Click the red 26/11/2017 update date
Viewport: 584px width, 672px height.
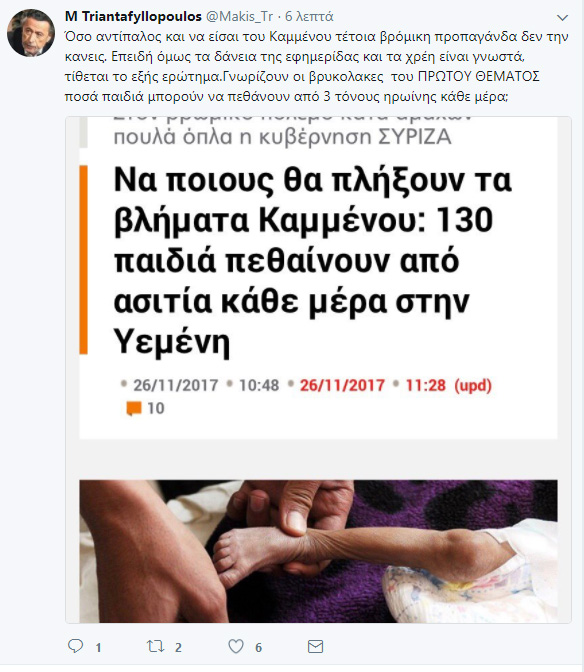(342, 385)
